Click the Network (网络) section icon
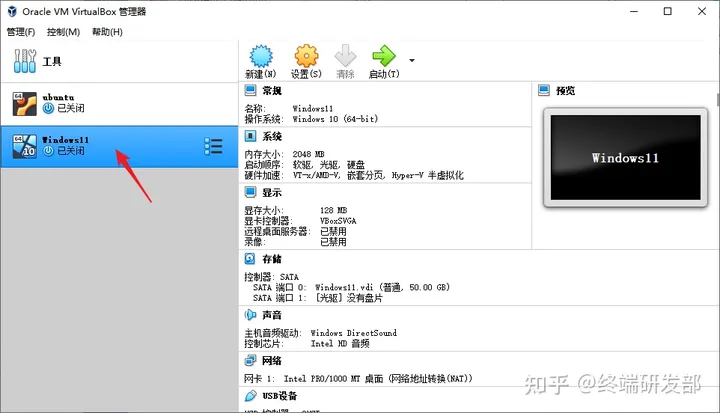This screenshot has width=720, height=413. (x=250, y=361)
